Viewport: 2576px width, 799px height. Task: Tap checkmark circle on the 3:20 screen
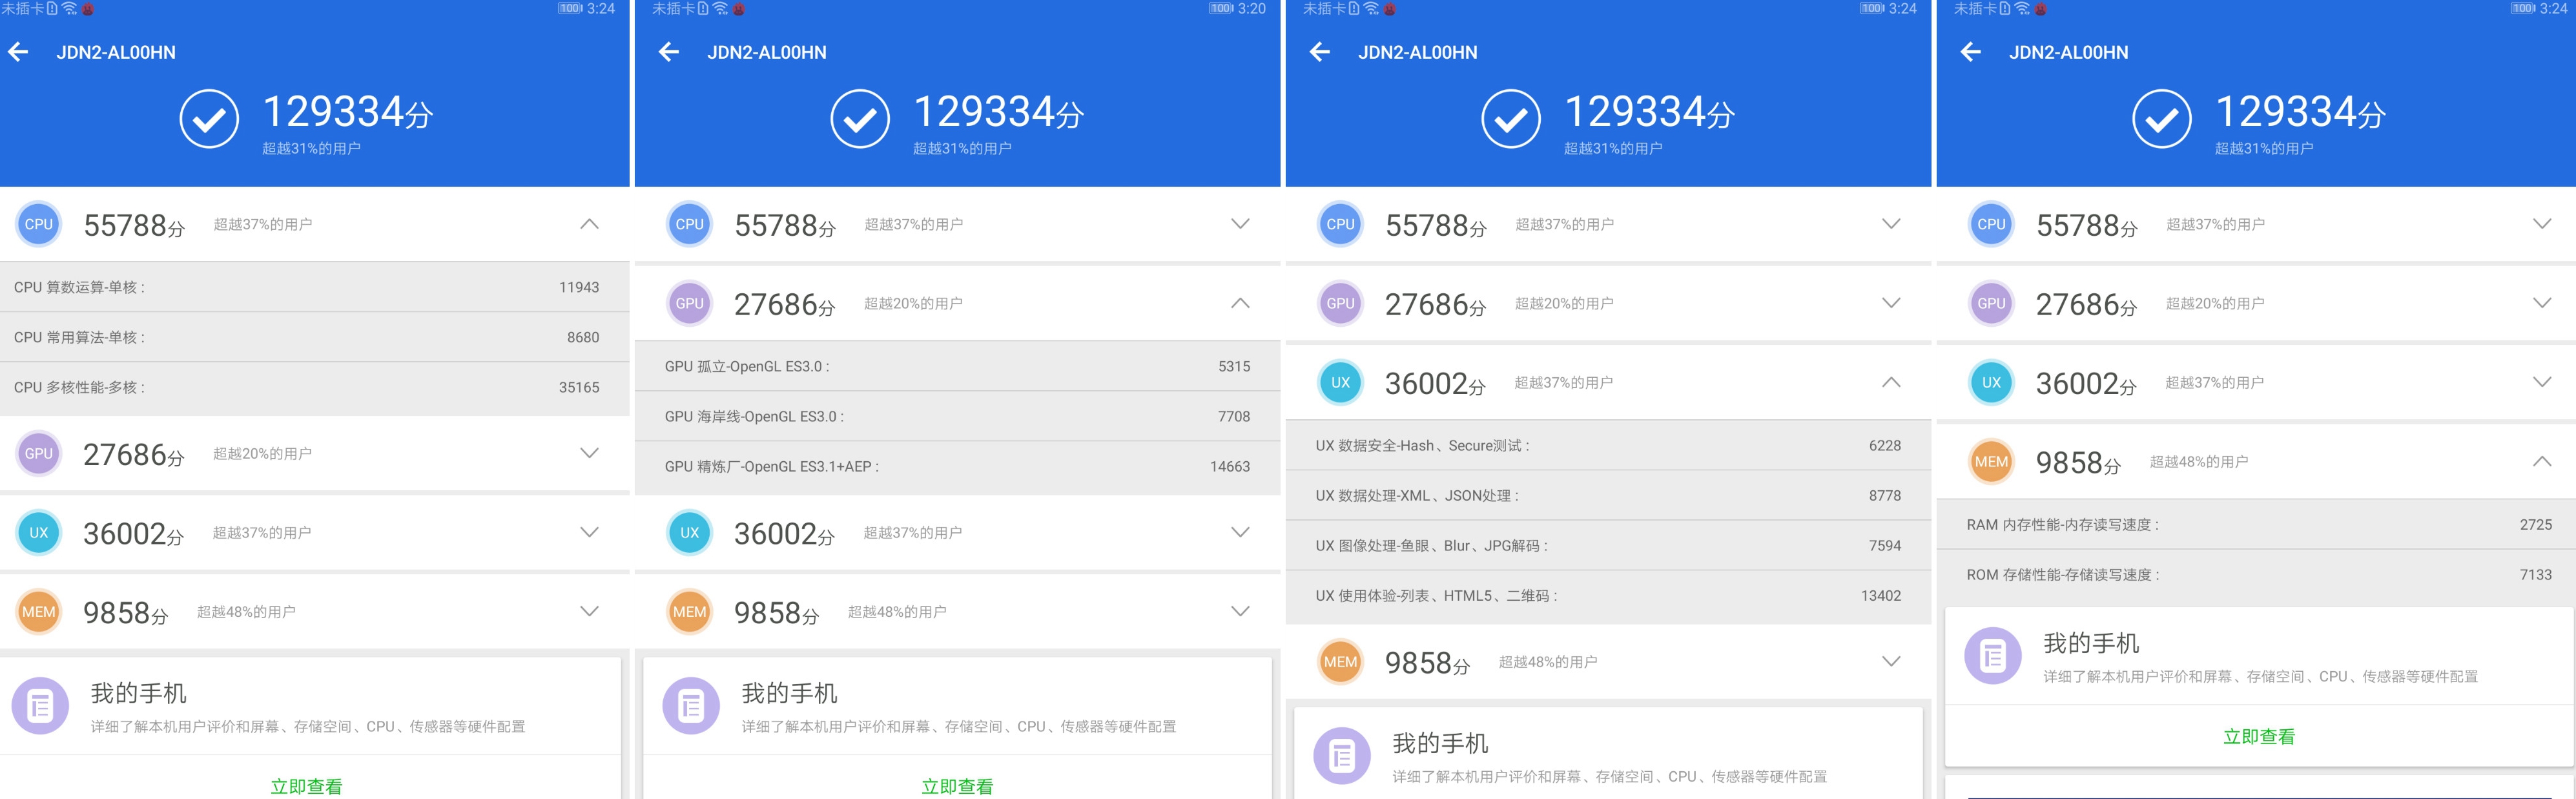(859, 119)
